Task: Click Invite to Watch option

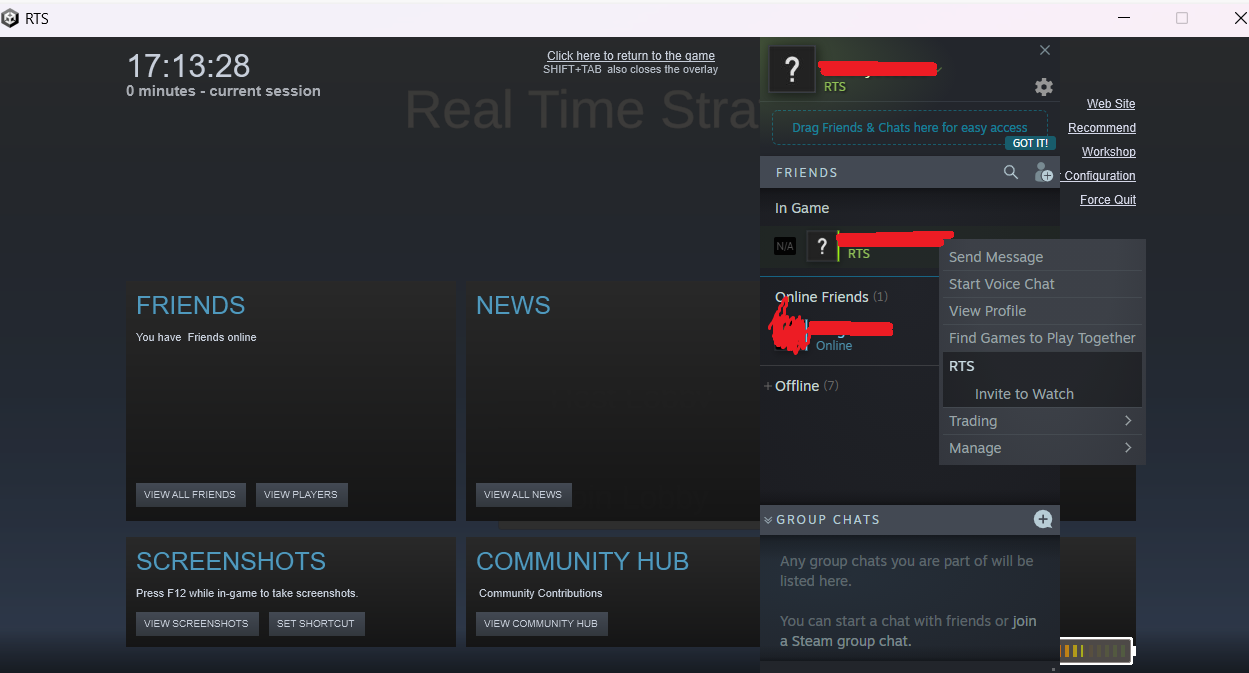Action: [x=1042, y=394]
